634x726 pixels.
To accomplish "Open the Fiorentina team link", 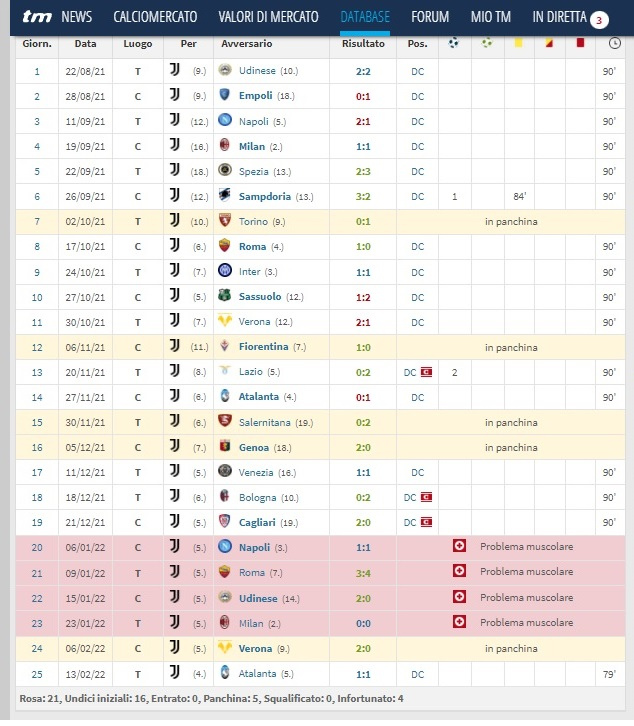I will (264, 347).
